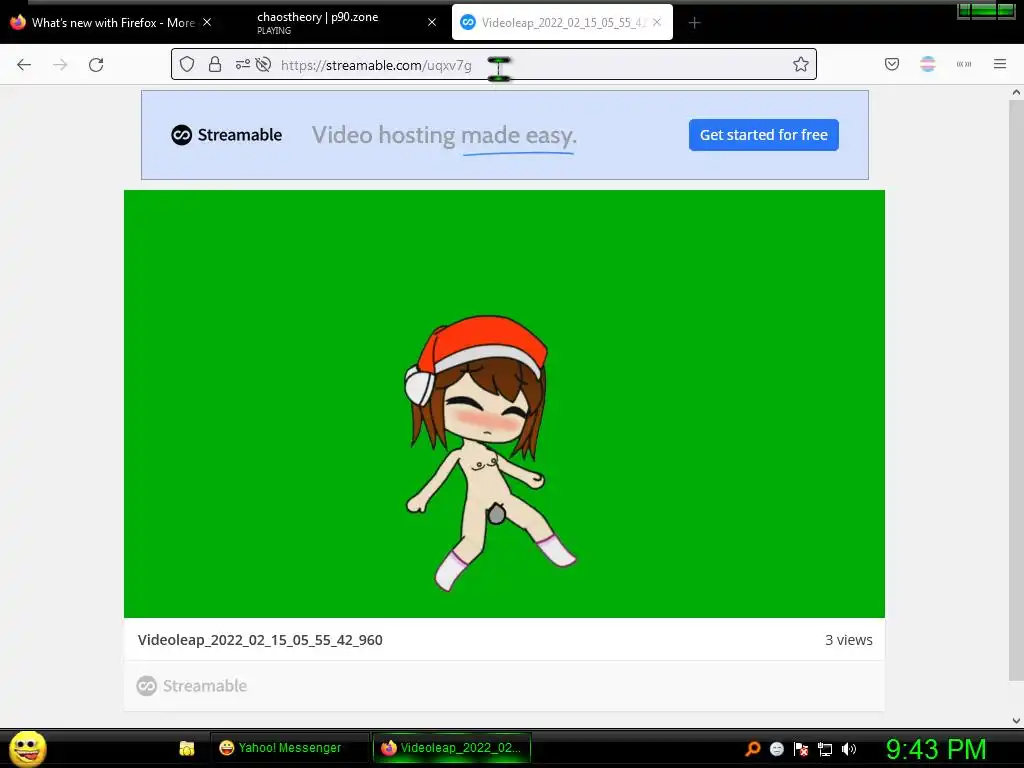Open the Firefox account avatar menu

pos(928,64)
